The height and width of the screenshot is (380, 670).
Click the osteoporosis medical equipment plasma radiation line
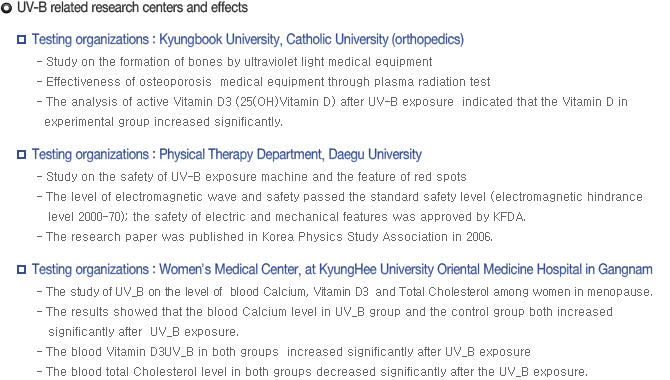(264, 82)
